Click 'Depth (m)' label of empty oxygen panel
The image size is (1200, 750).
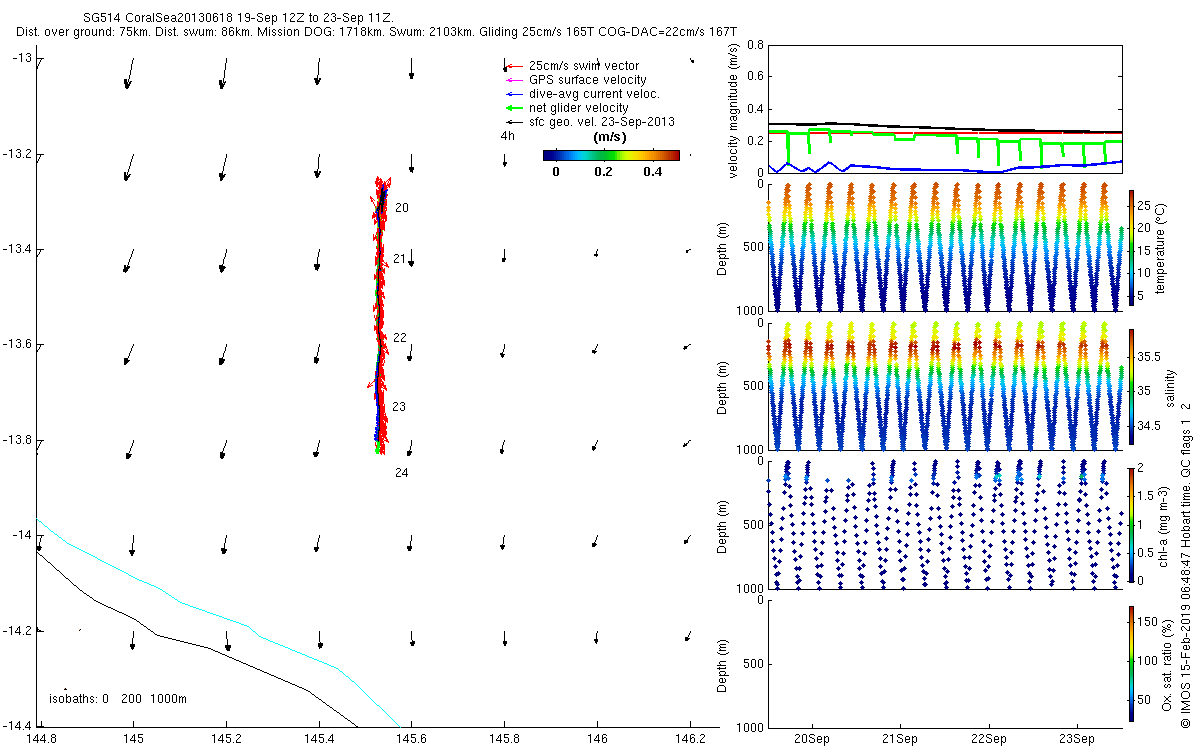pyautogui.click(x=724, y=664)
